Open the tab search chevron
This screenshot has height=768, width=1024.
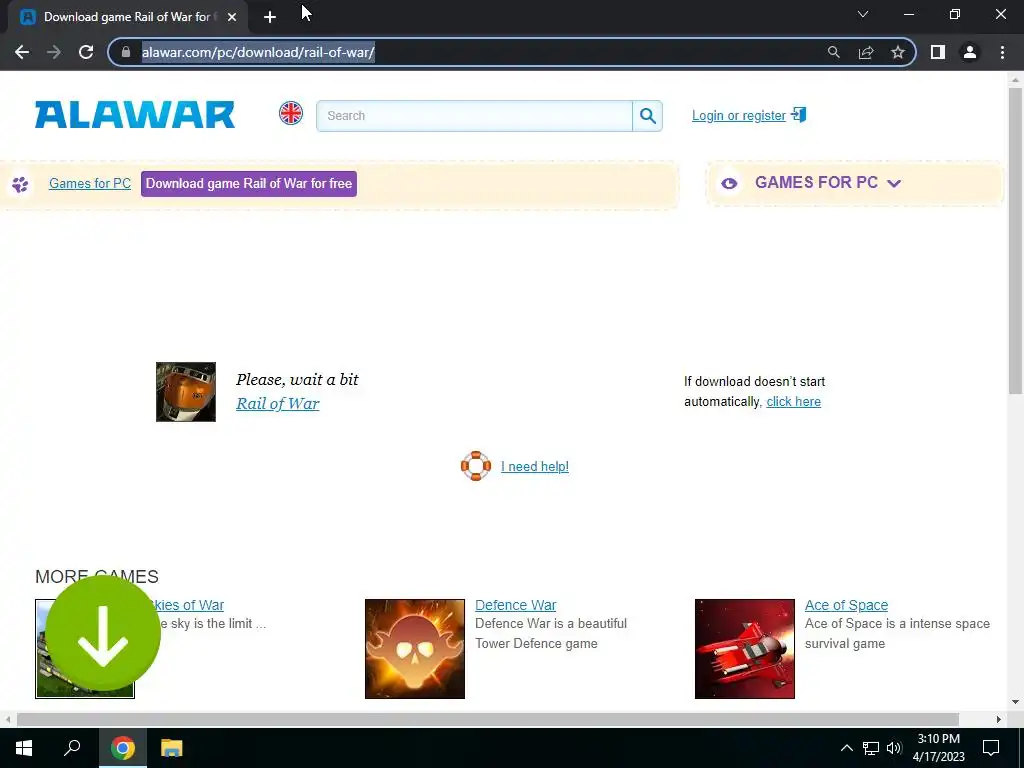(863, 14)
